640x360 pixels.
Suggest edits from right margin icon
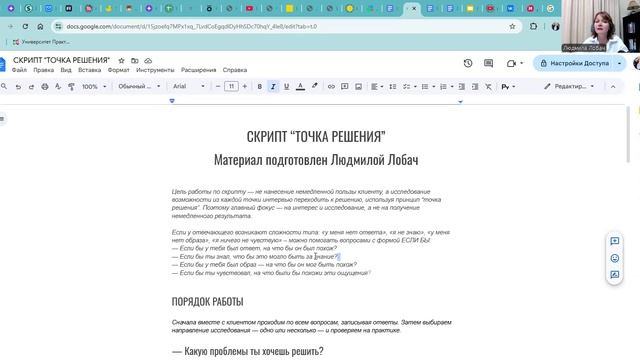pos(615,275)
